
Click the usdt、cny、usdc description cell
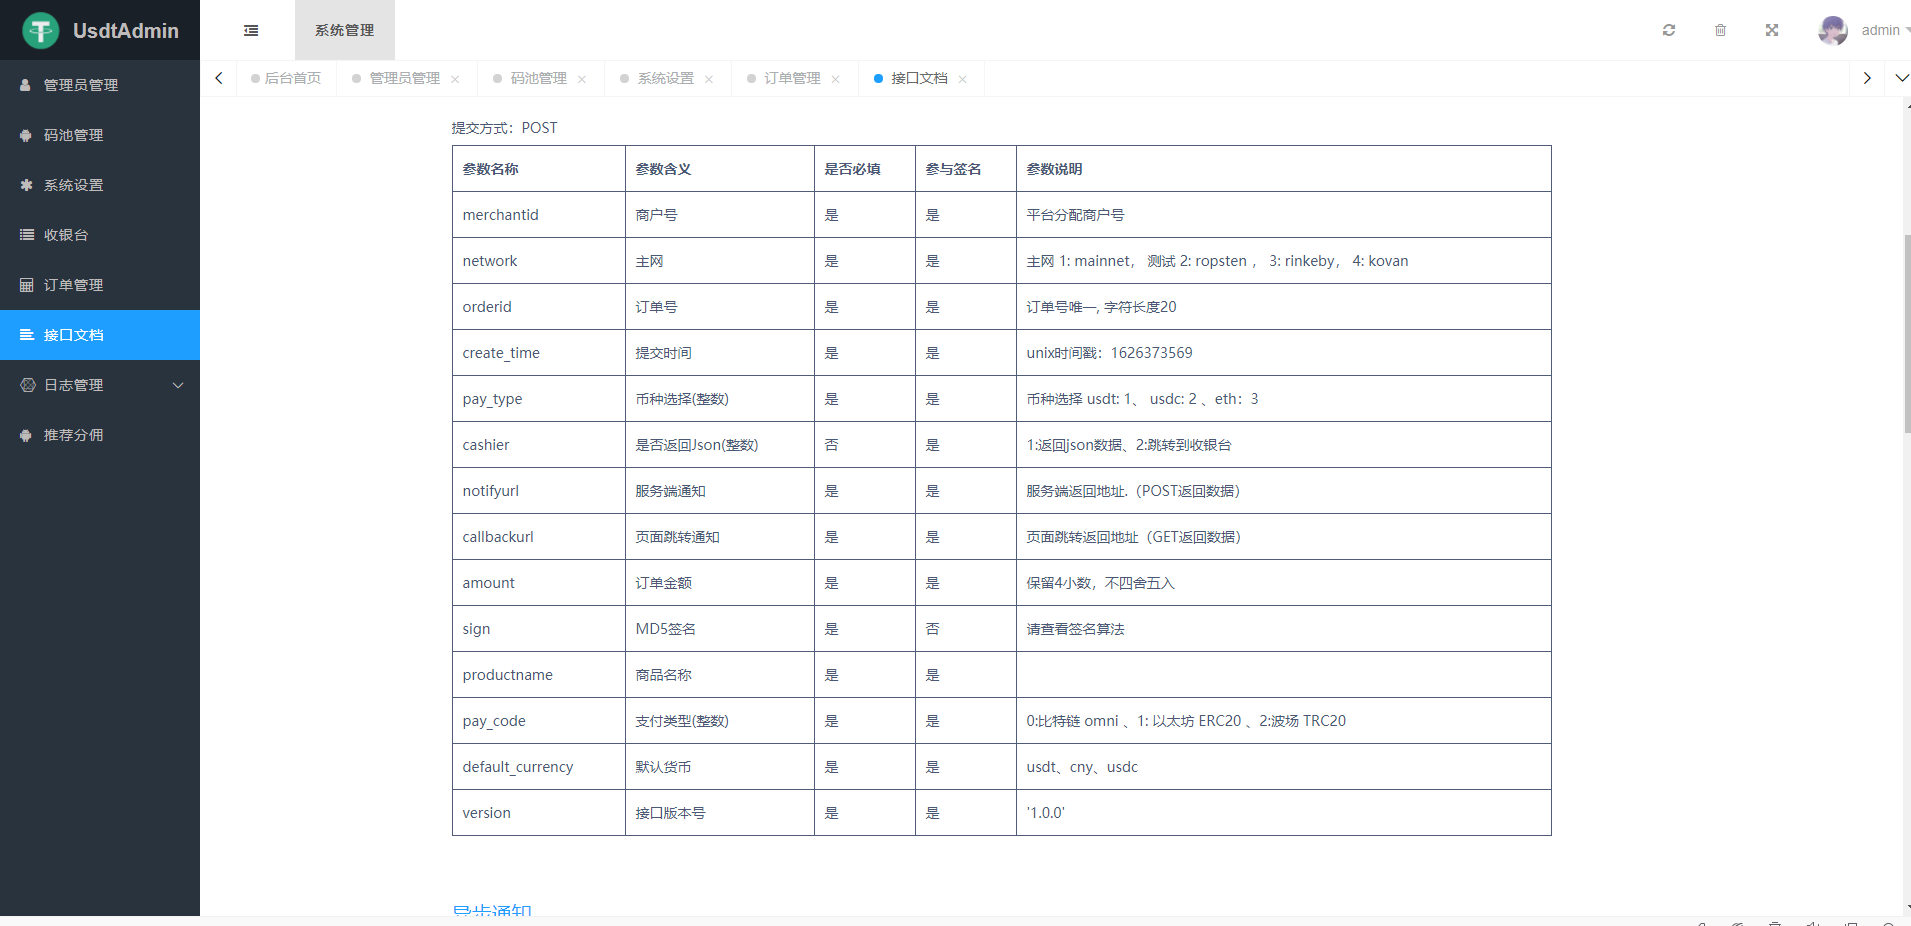[x=1284, y=767]
